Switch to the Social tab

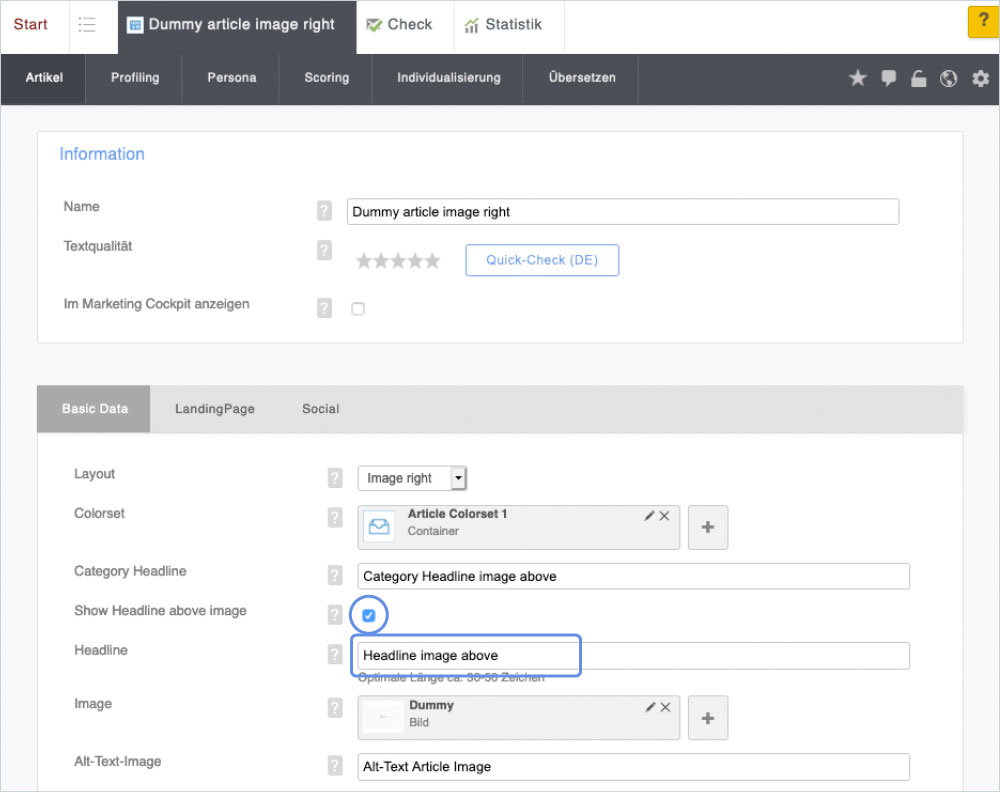[321, 409]
